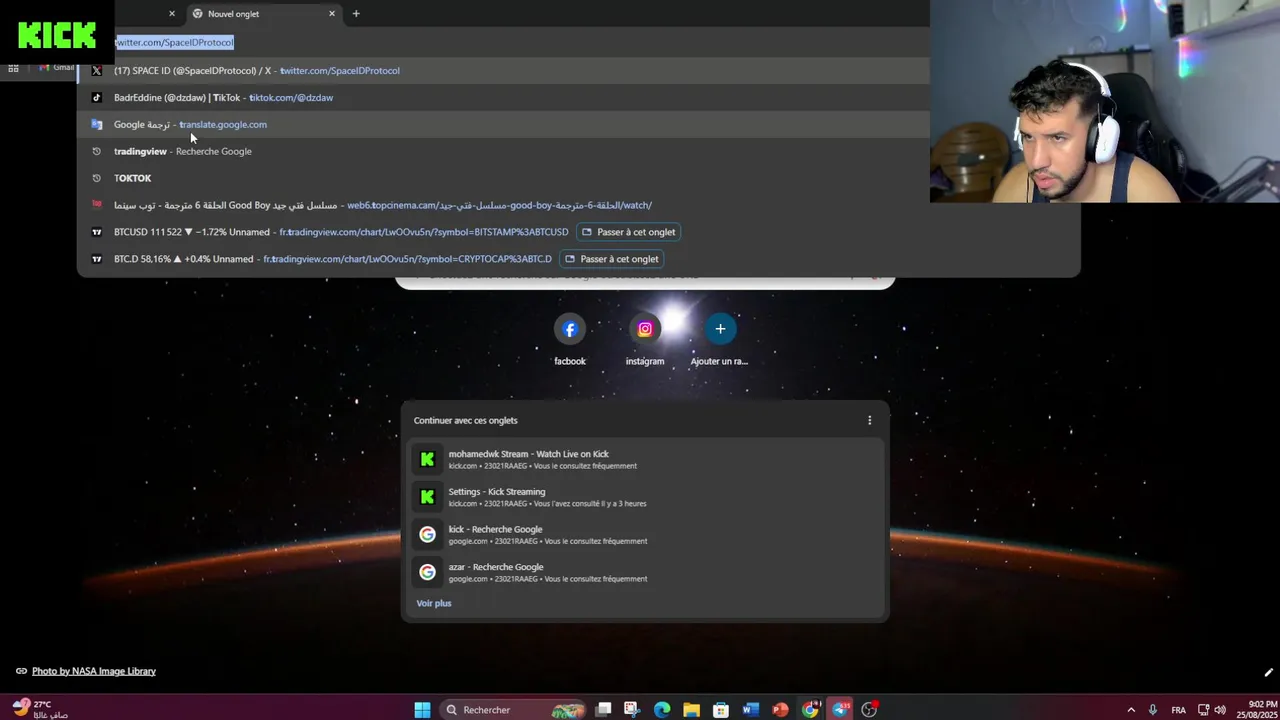1280x720 pixels.
Task: Switch to Chrome on the taskbar
Action: pos(810,710)
